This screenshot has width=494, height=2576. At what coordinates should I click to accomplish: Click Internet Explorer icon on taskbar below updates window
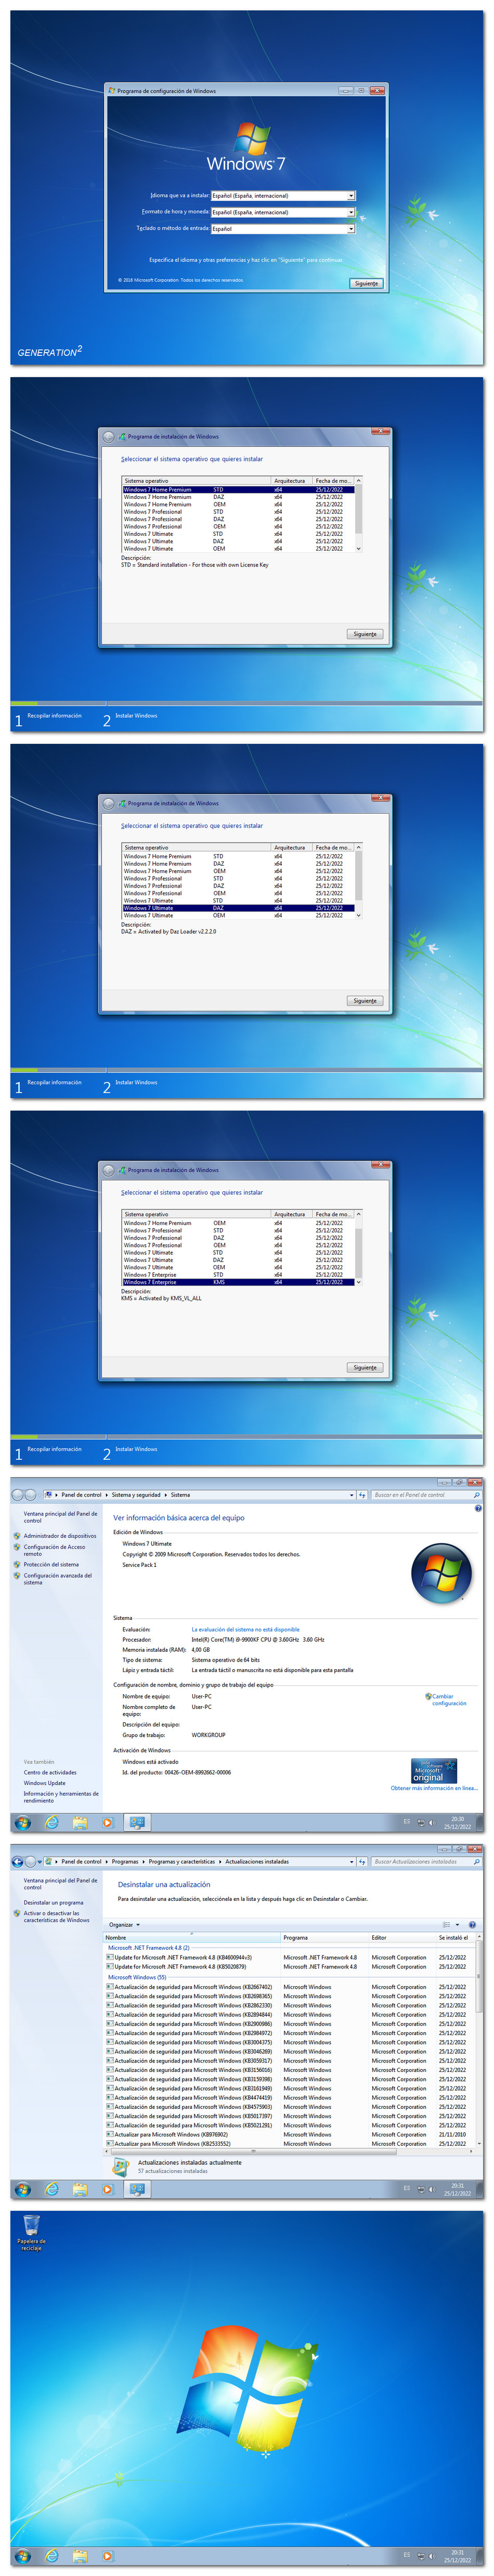coord(51,2190)
